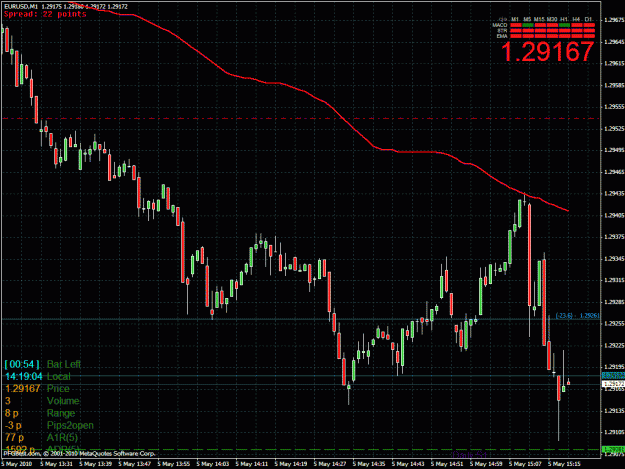Select the red dashed horizontal line
Image resolution: width=625 pixels, height=469 pixels.
pos(301,119)
